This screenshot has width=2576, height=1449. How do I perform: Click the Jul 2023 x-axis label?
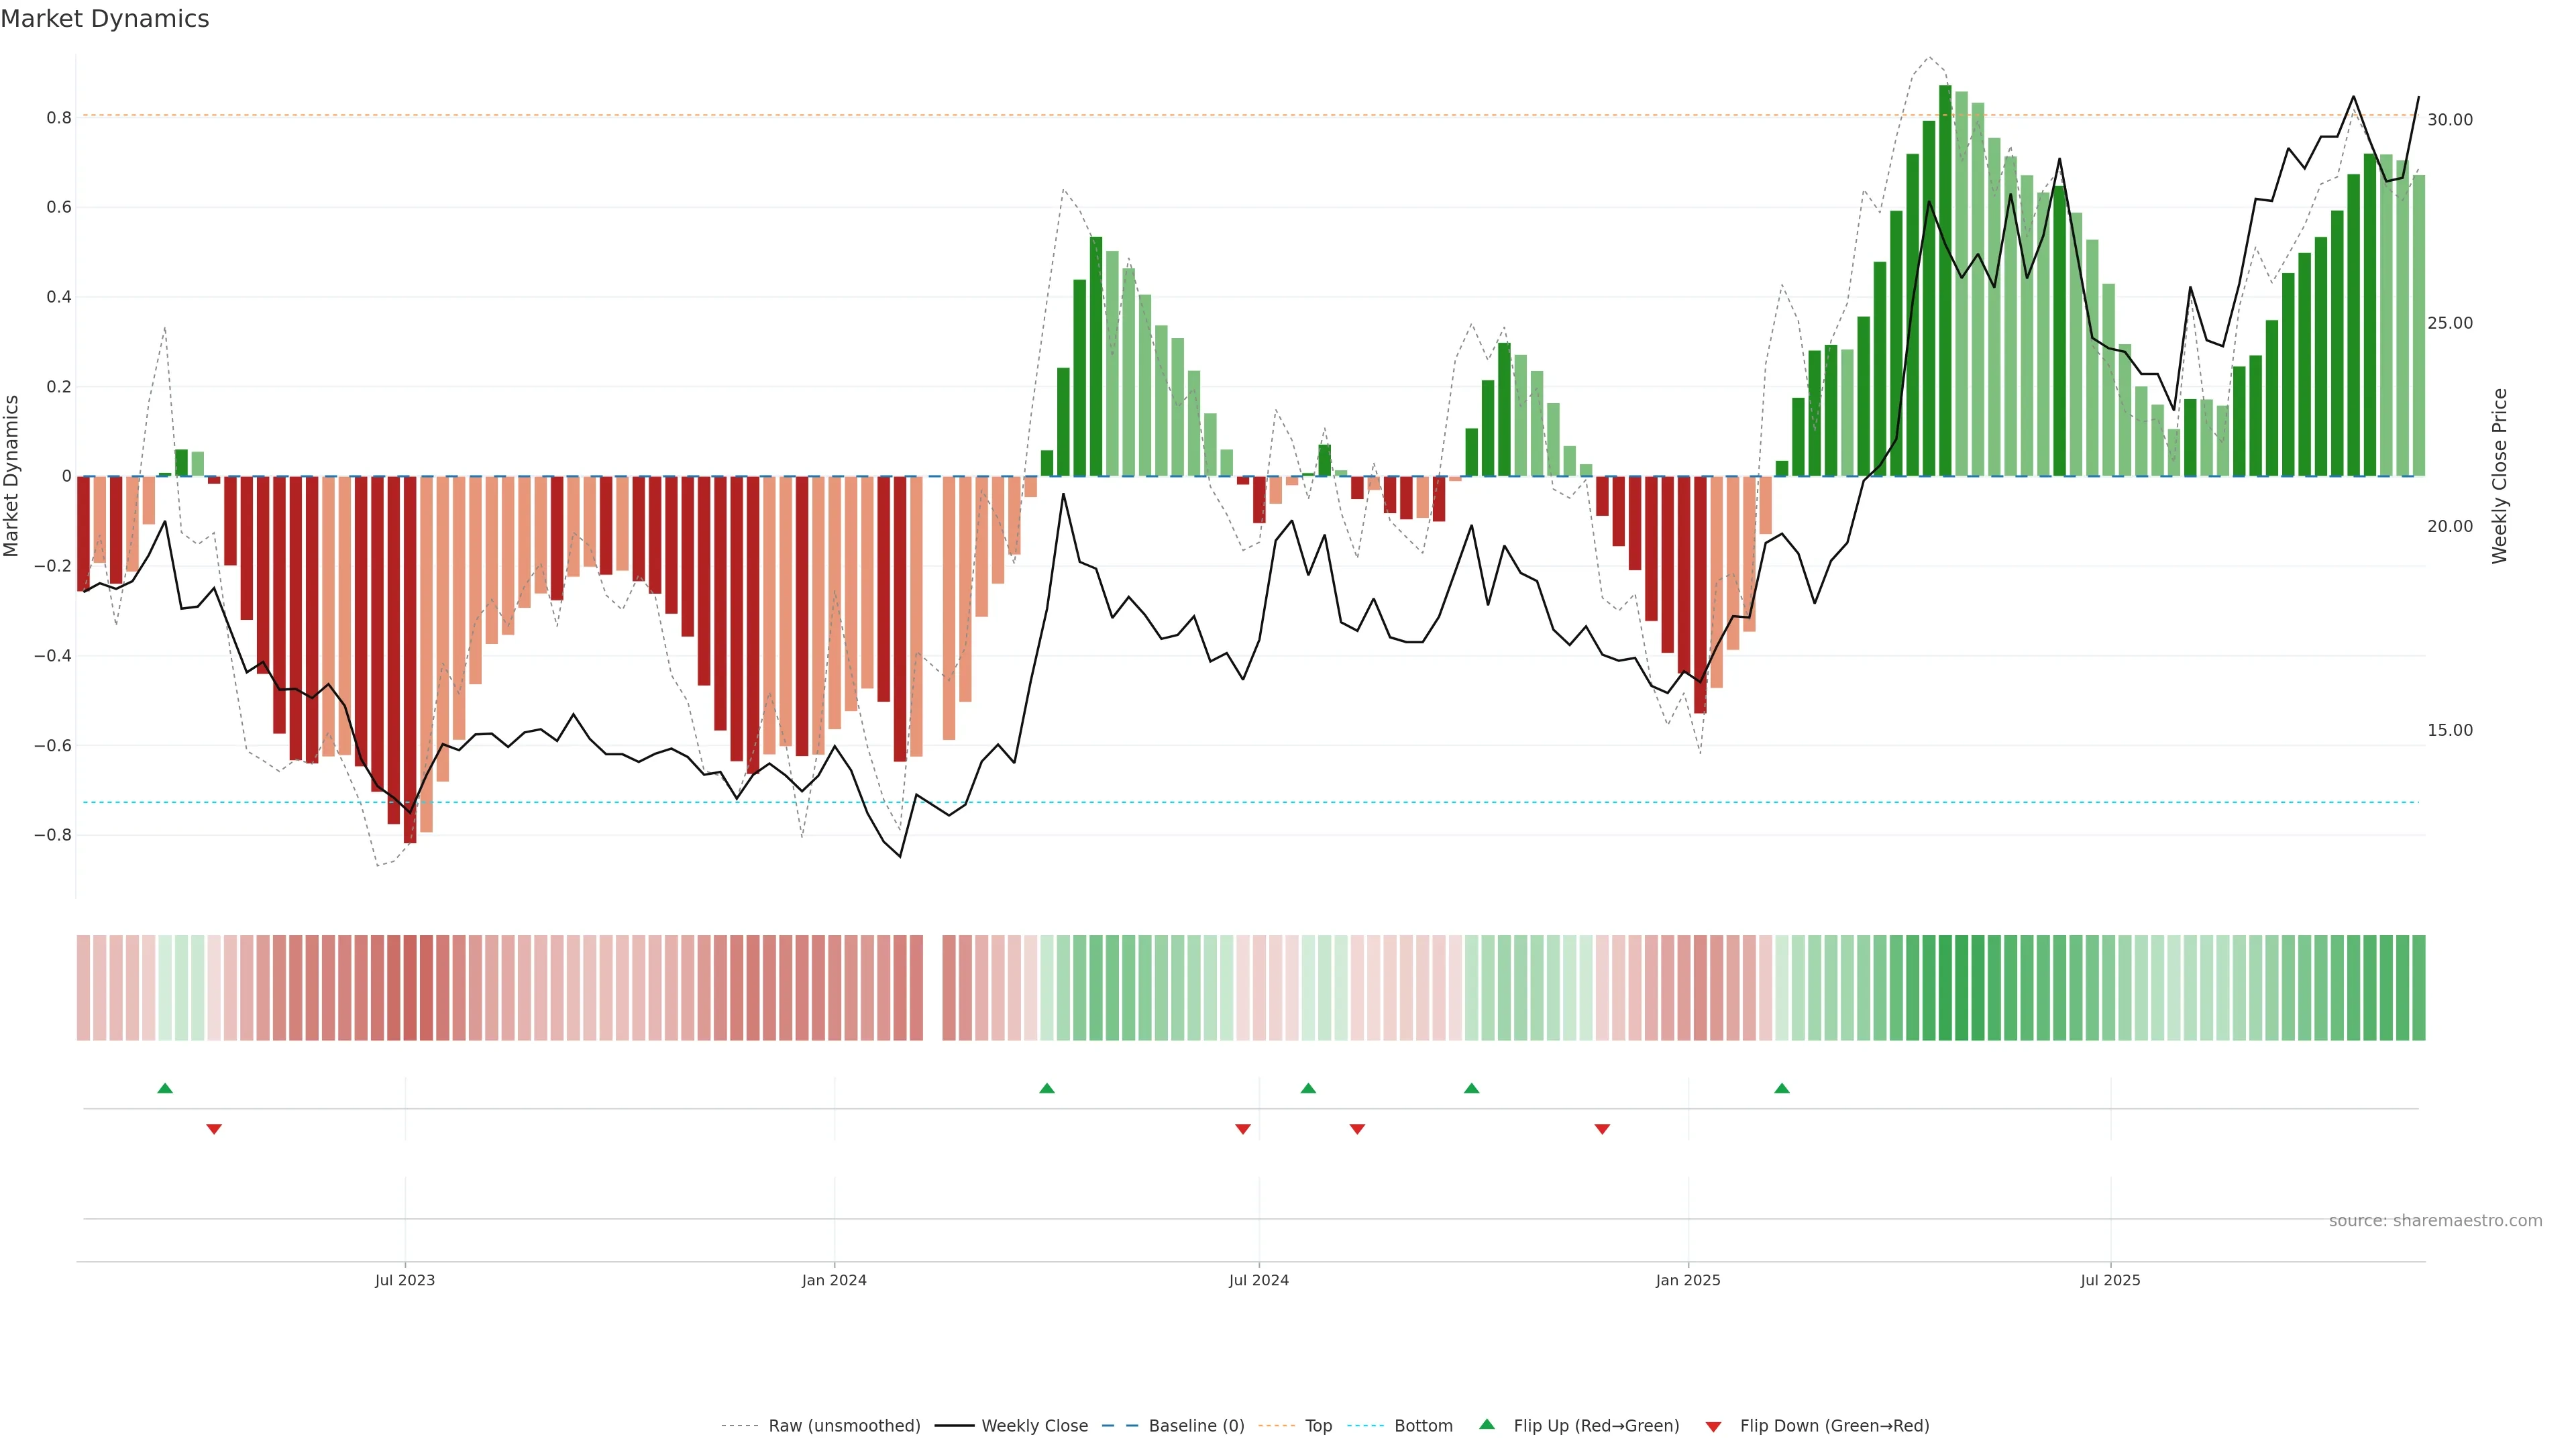[405, 1280]
